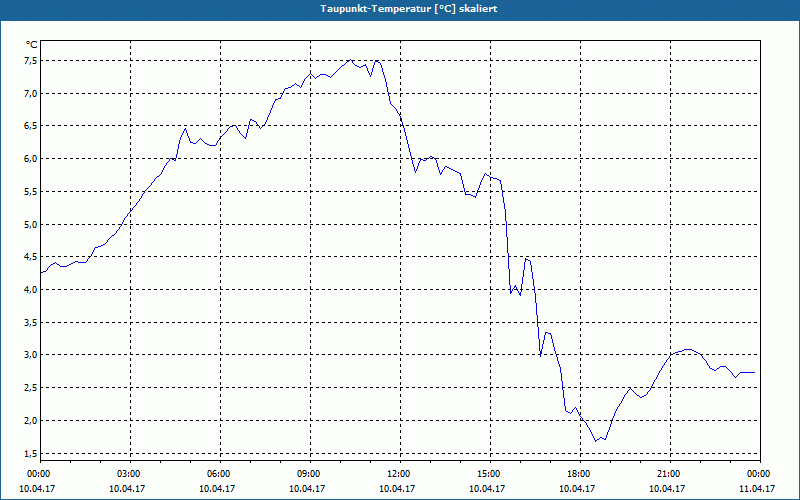Viewport: 800px width, 500px height.
Task: Click the x-axis time label '03:00'
Action: coord(131,474)
